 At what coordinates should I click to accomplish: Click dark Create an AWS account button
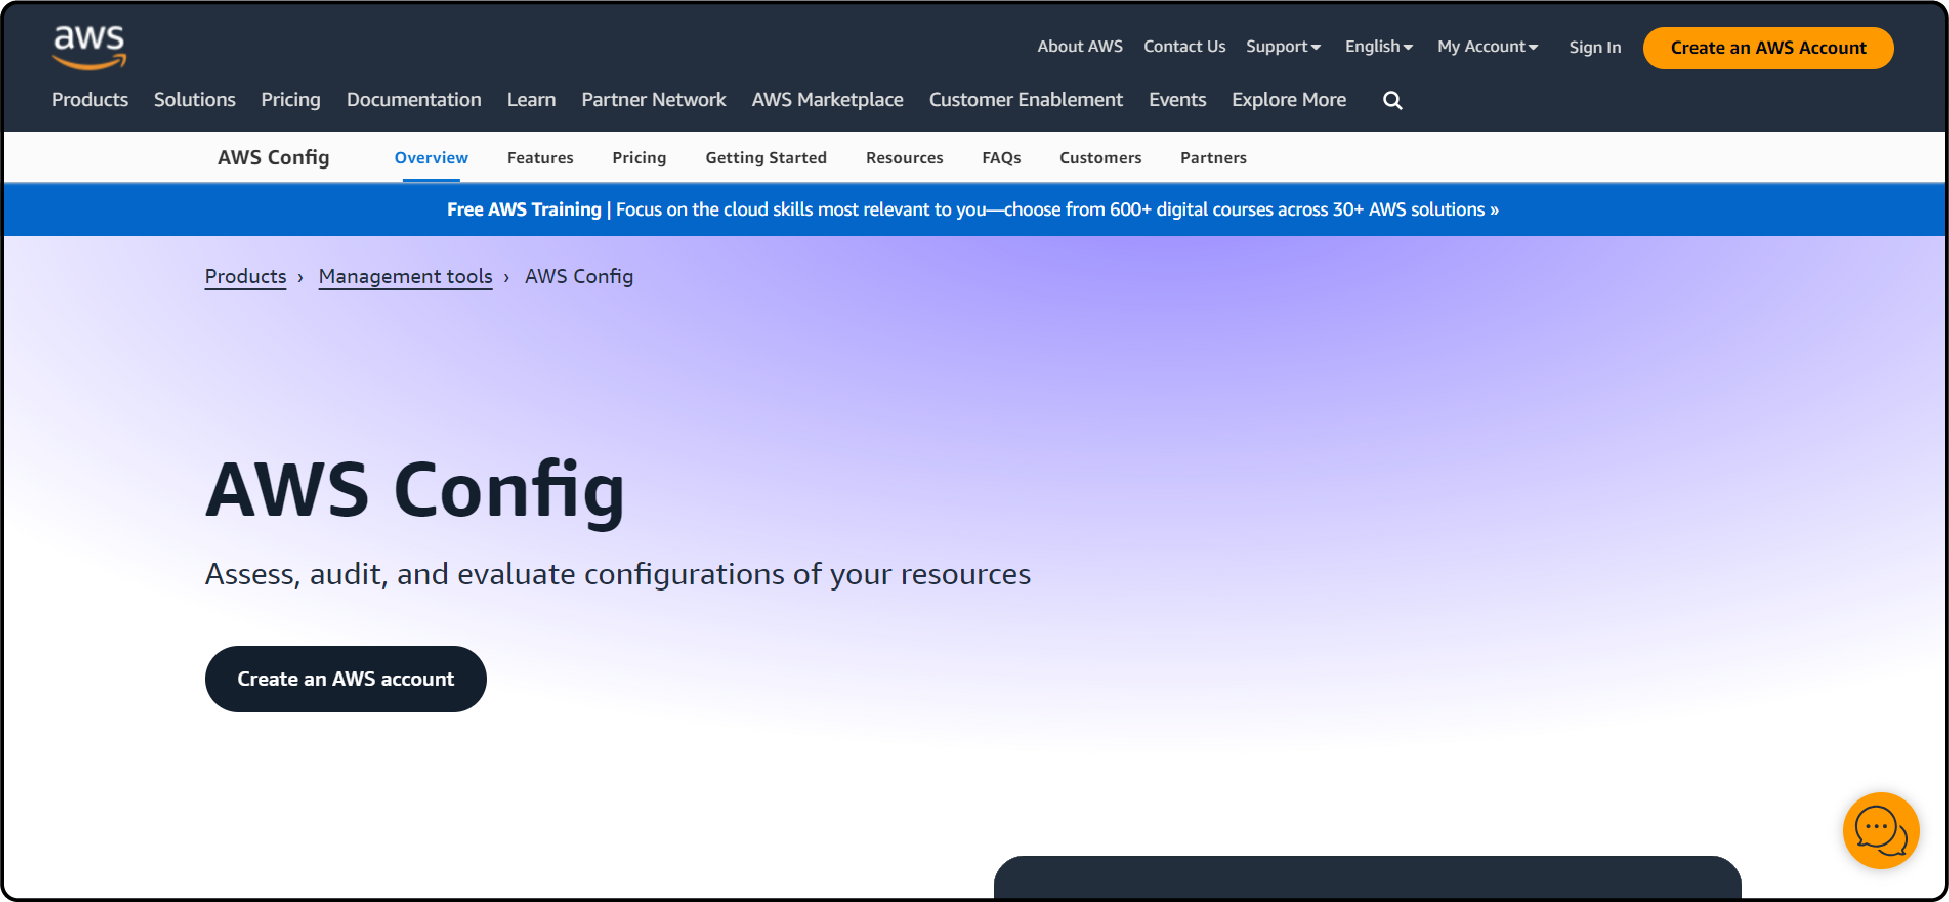coord(346,679)
